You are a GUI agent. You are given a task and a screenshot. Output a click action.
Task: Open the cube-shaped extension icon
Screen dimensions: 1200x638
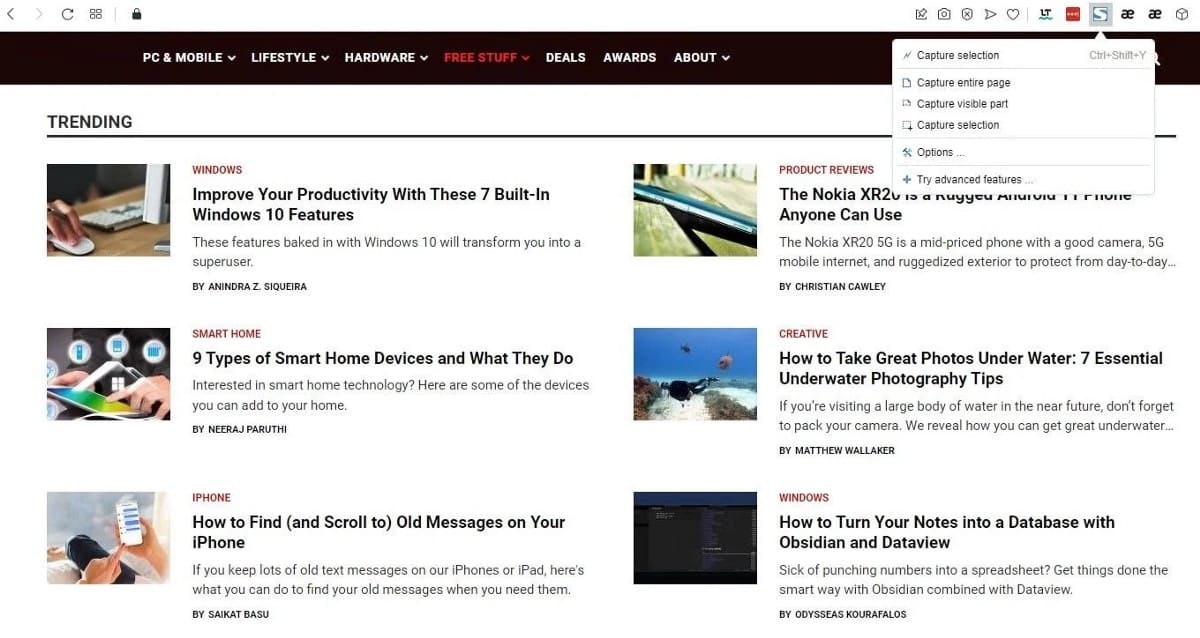point(1181,14)
